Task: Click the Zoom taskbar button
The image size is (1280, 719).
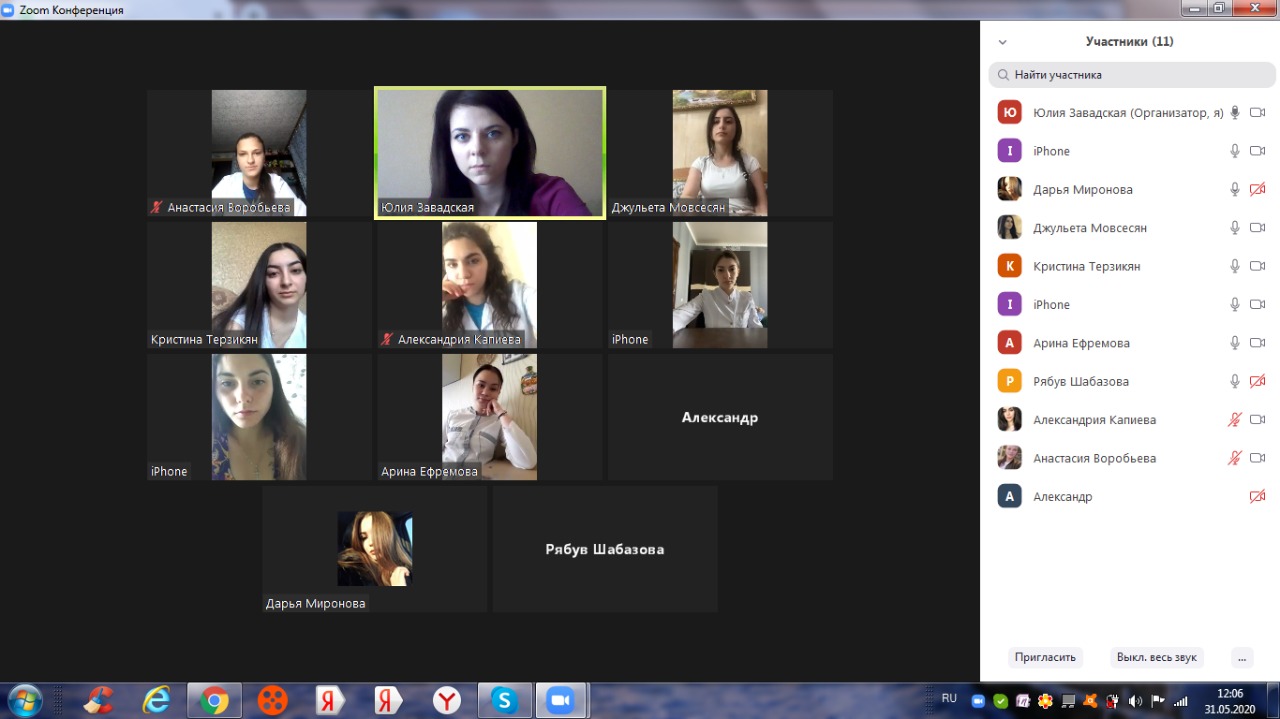Action: [560, 700]
